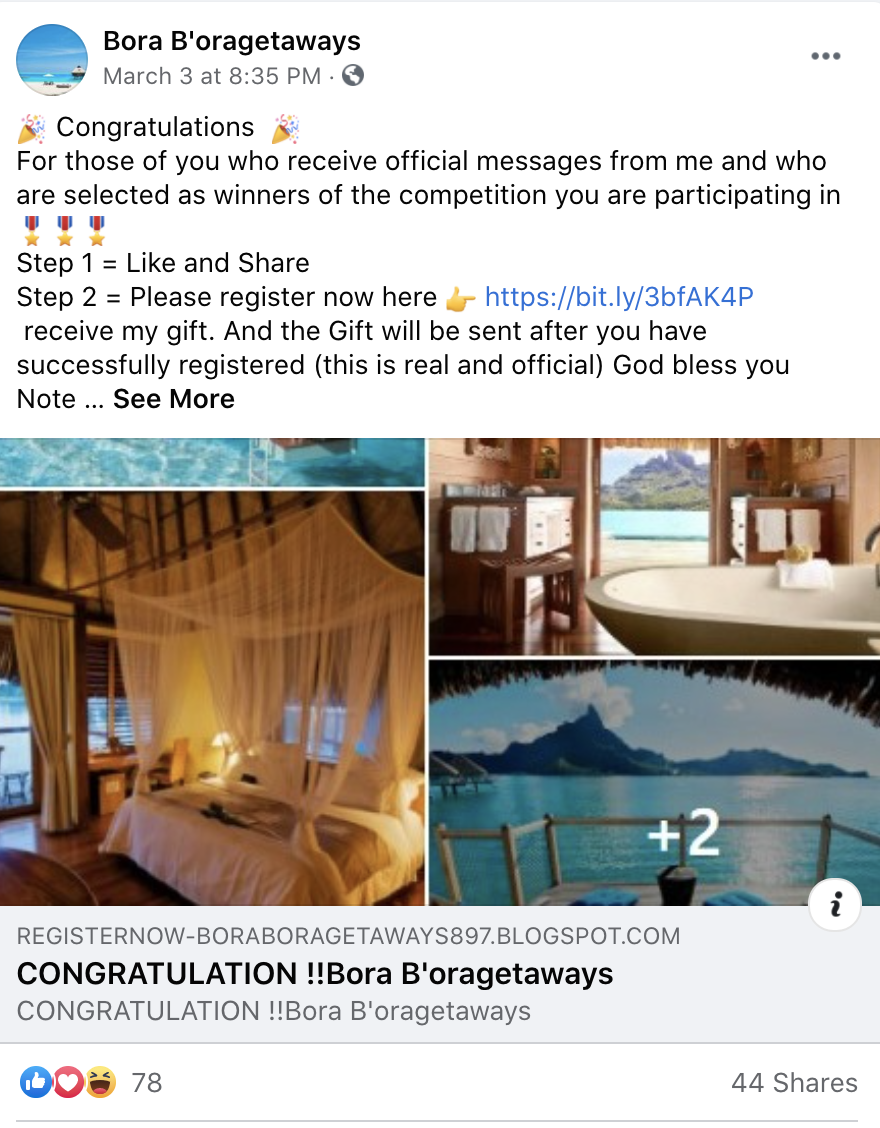880x1128 pixels.
Task: Click the grey CONGRATULATION link description
Action: [273, 1011]
